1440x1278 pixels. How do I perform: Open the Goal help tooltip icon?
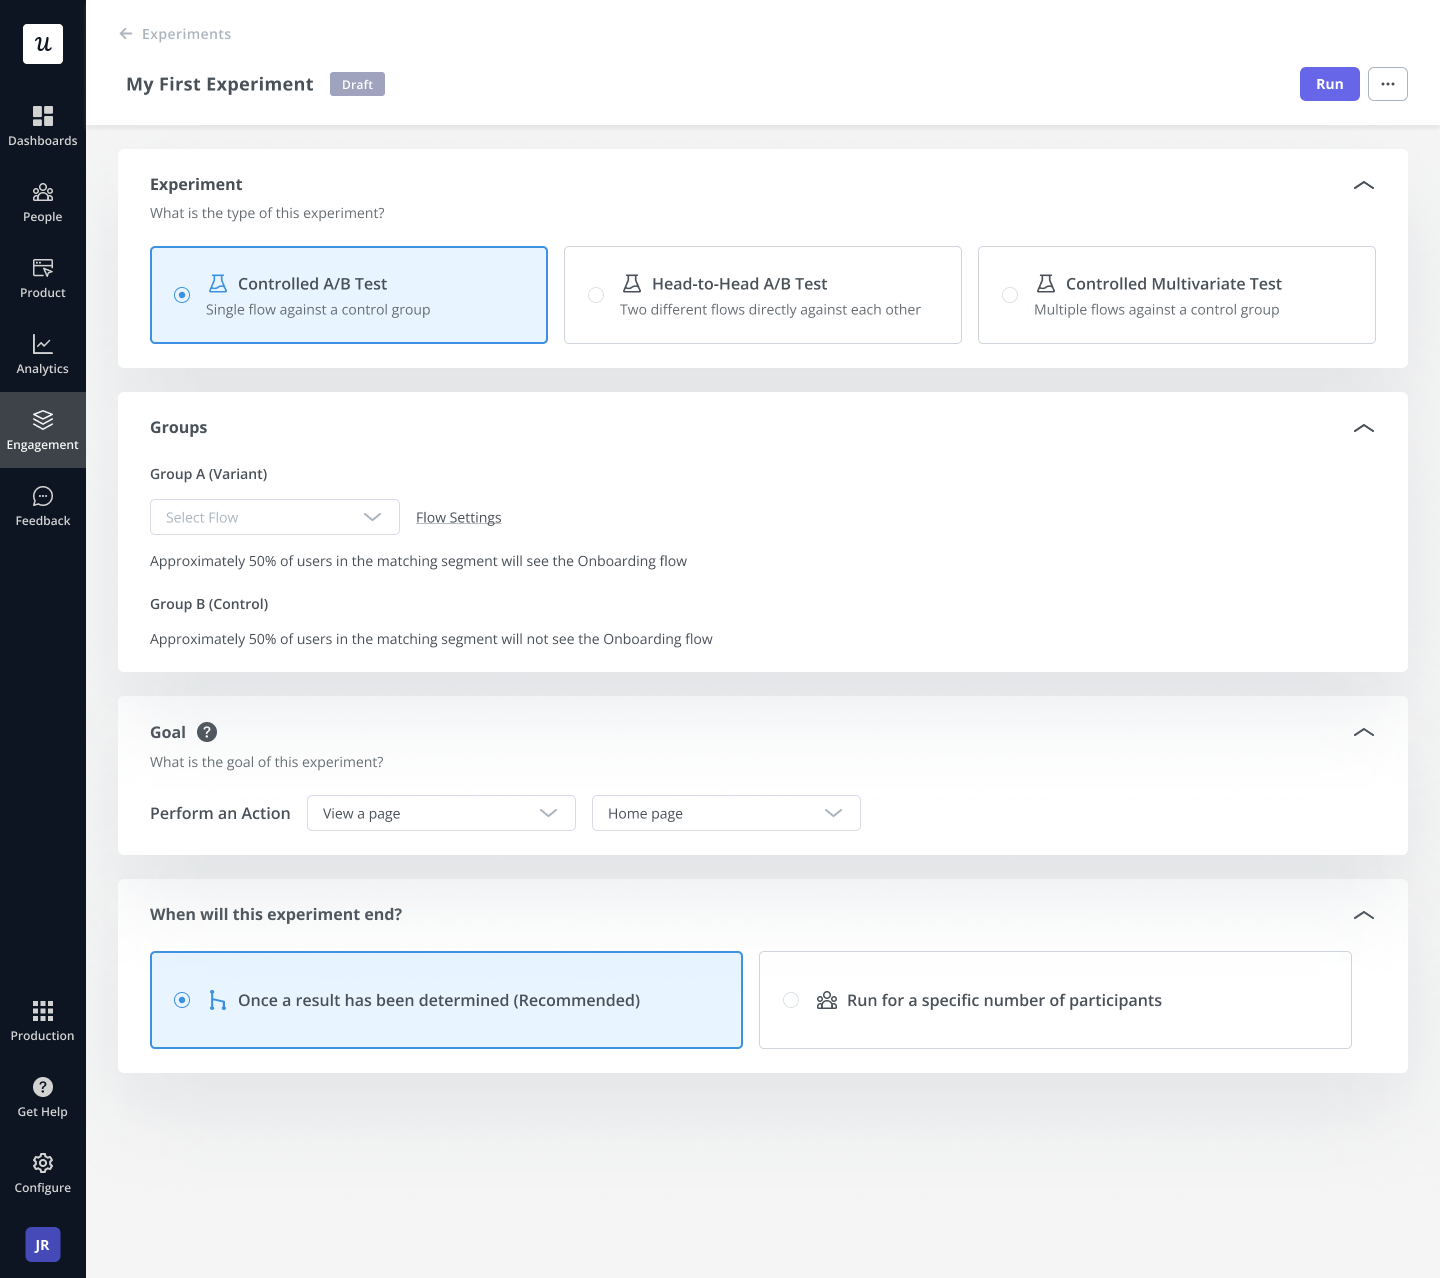207,732
